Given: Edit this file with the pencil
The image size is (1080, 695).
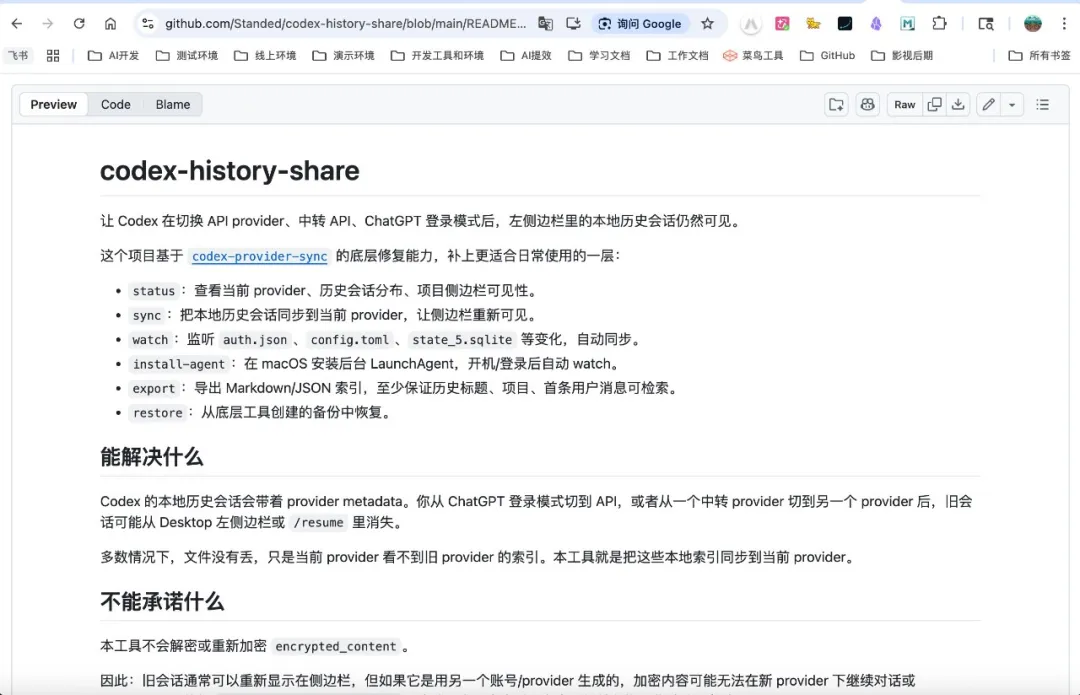Looking at the screenshot, I should pyautogui.click(x=988, y=105).
